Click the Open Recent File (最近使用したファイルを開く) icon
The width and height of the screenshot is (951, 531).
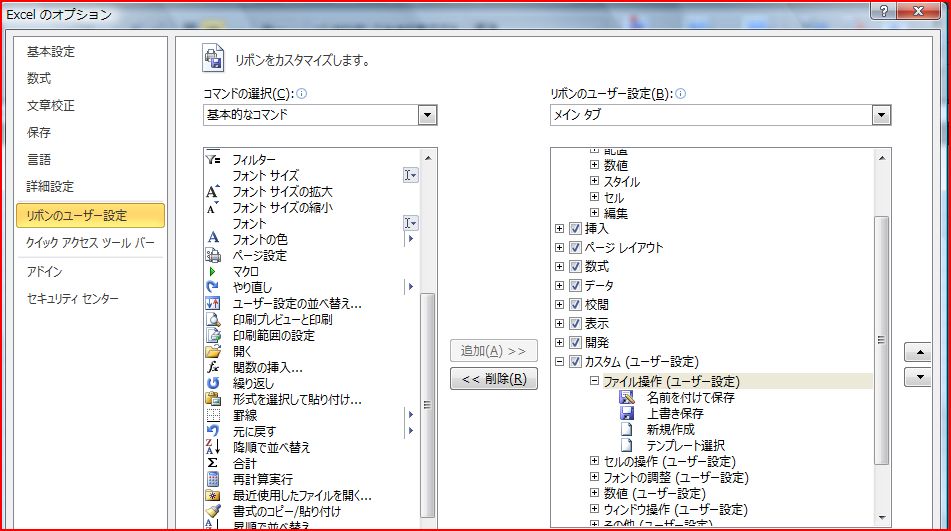213,495
